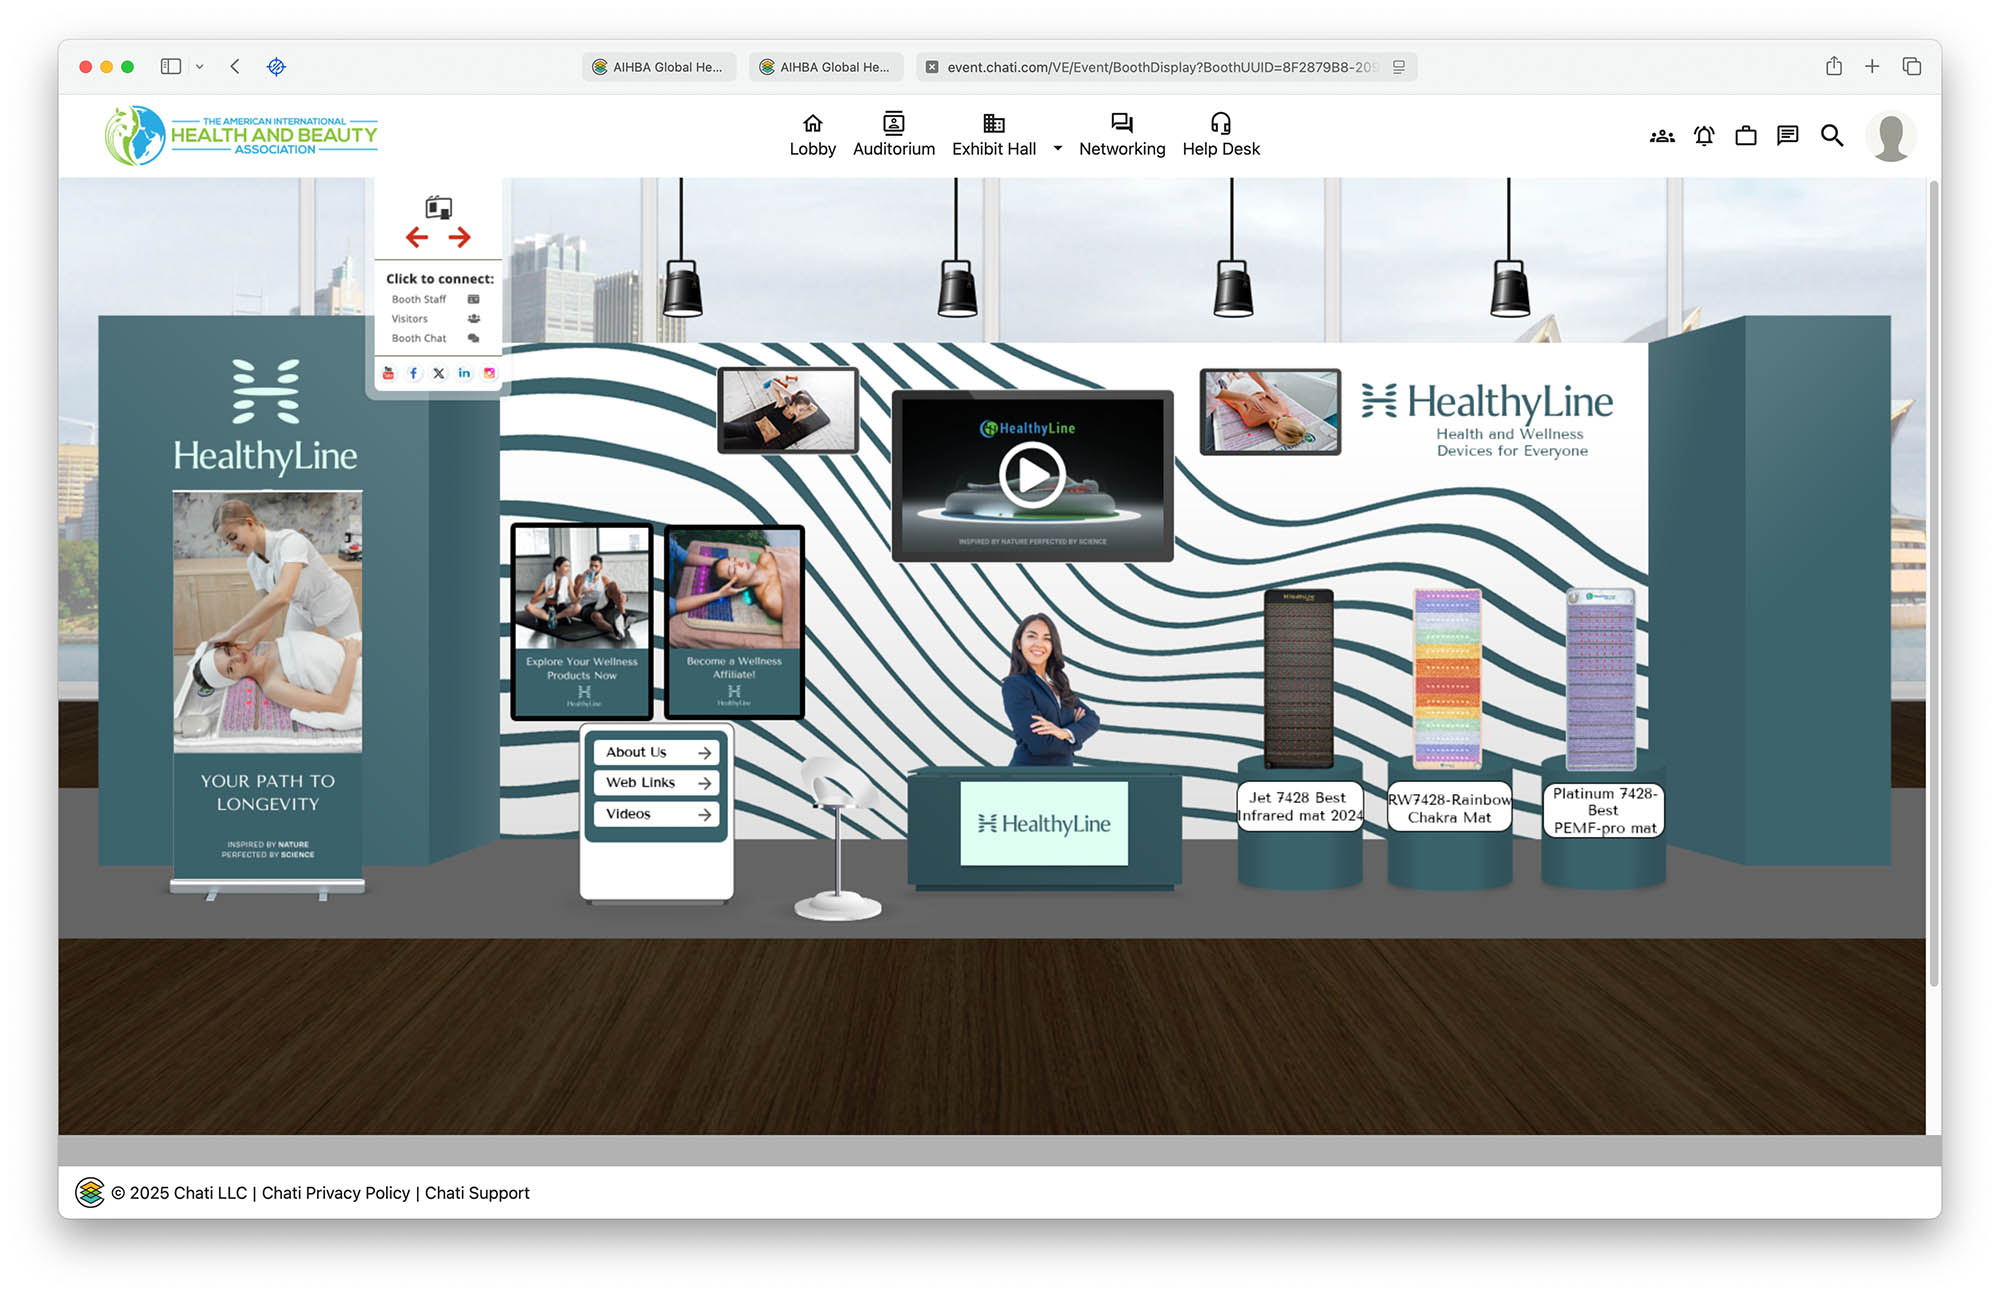Viewport: 2000px width, 1296px height.
Task: Play the HealthyLine booth video
Action: point(1032,475)
